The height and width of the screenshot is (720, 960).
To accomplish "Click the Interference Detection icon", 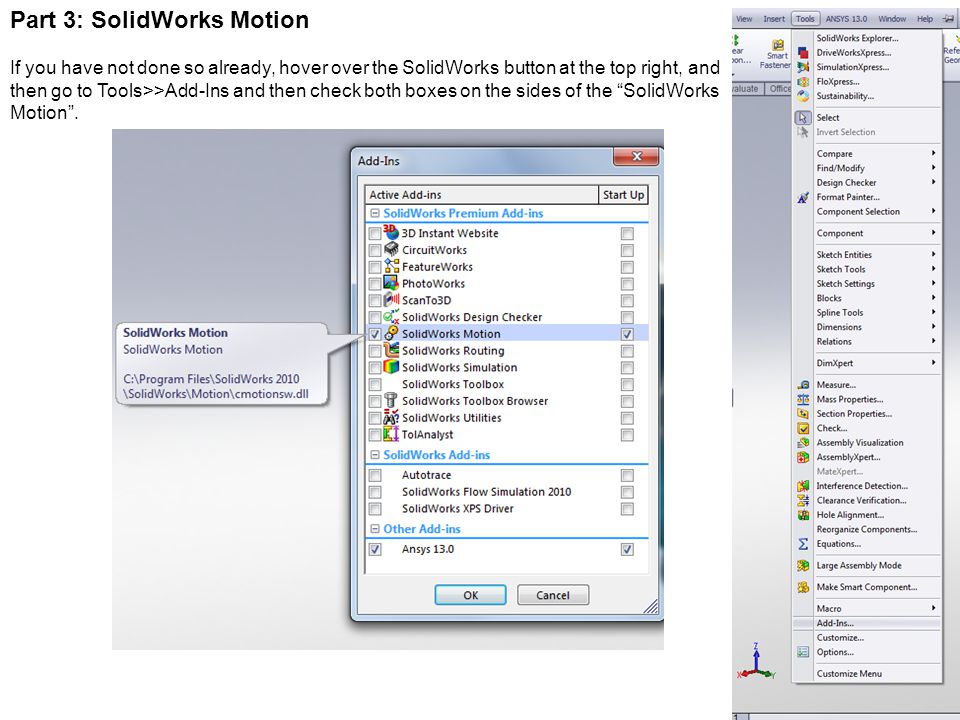I will tap(803, 486).
